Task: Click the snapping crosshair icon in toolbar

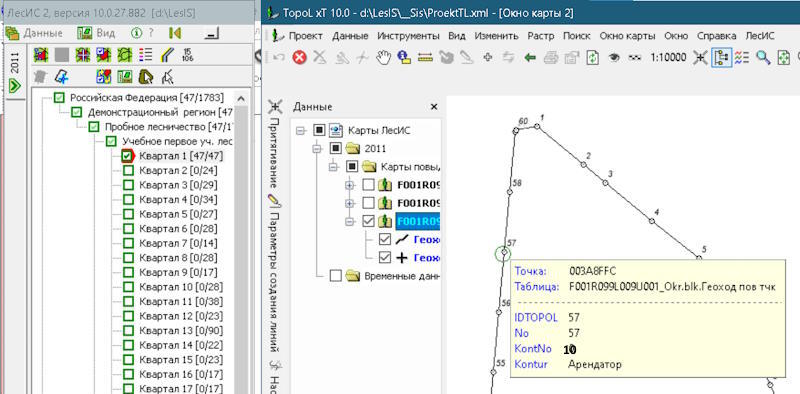Action: tap(700, 57)
